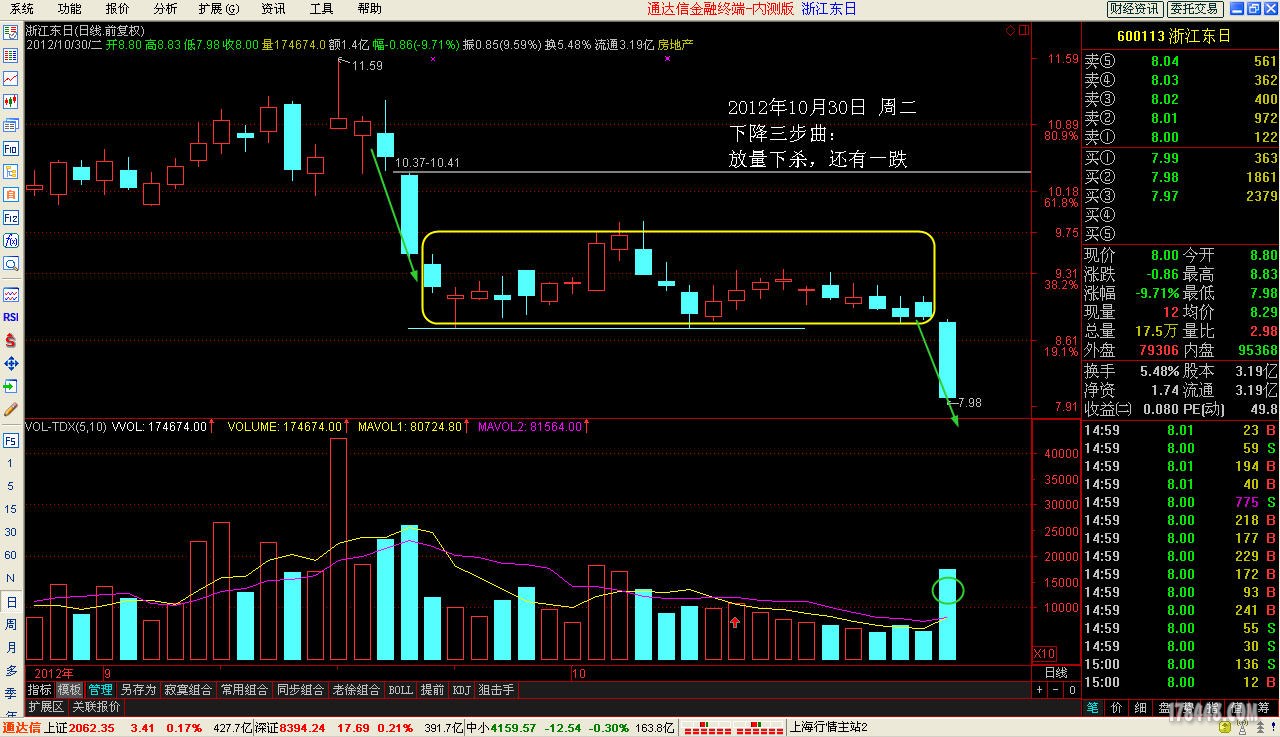
Task: Switch to the intraday line chart sidebar icon
Action: coord(11,78)
